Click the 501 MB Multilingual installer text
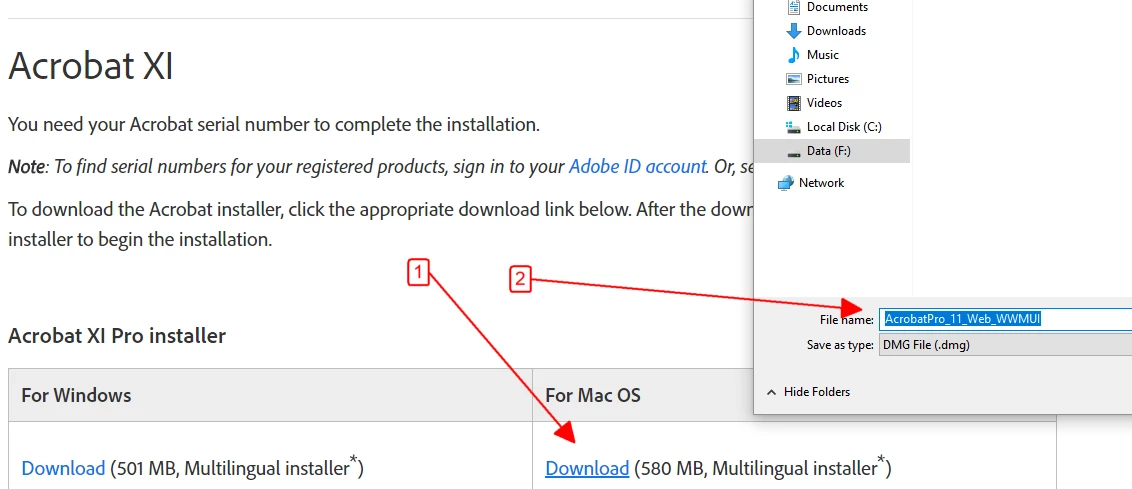The height and width of the screenshot is (489, 1132). (x=237, y=467)
